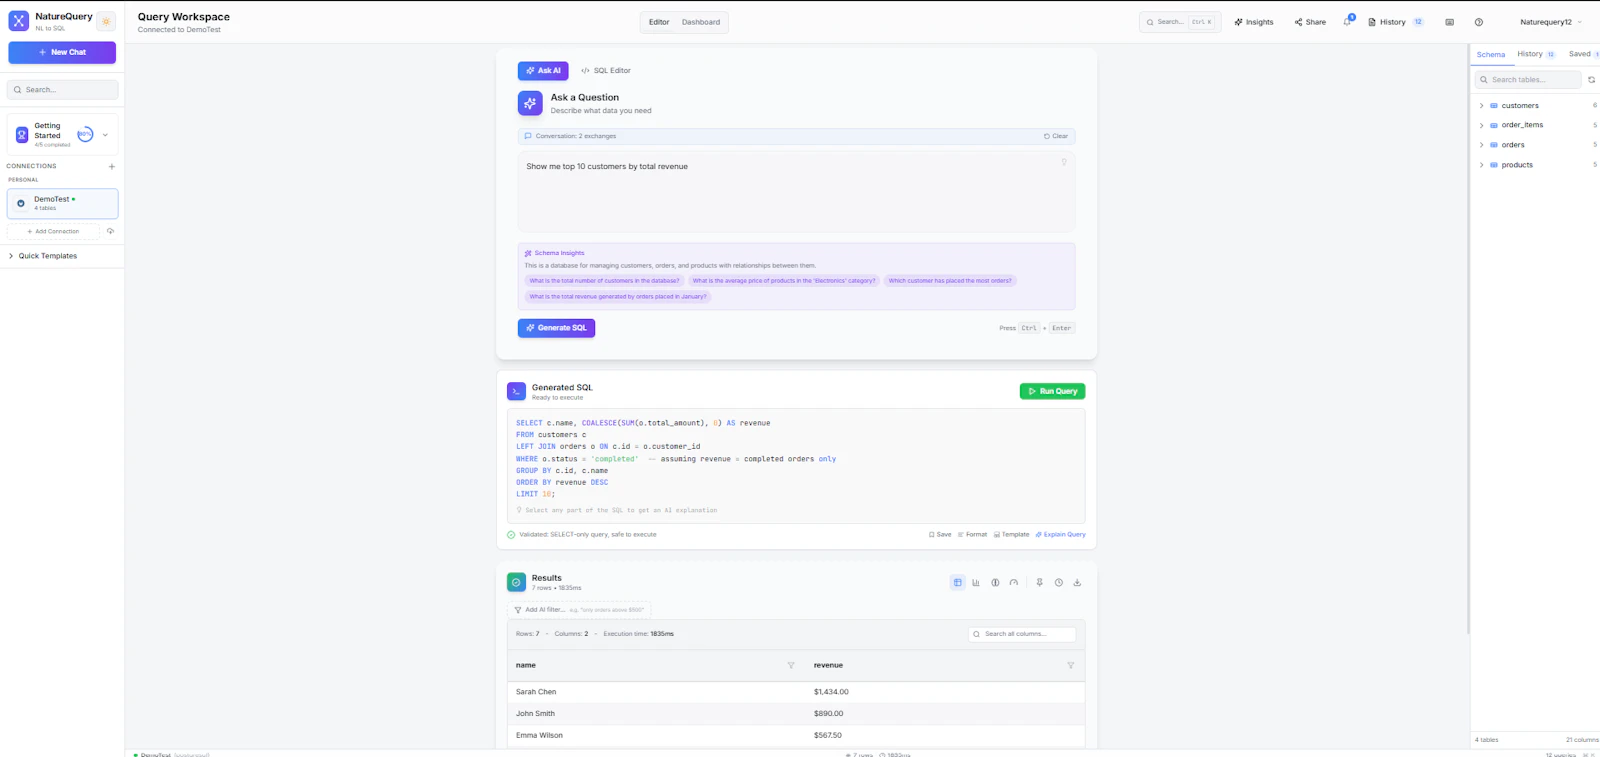
Task: Open the Naturequery12 account menu
Action: (1550, 22)
